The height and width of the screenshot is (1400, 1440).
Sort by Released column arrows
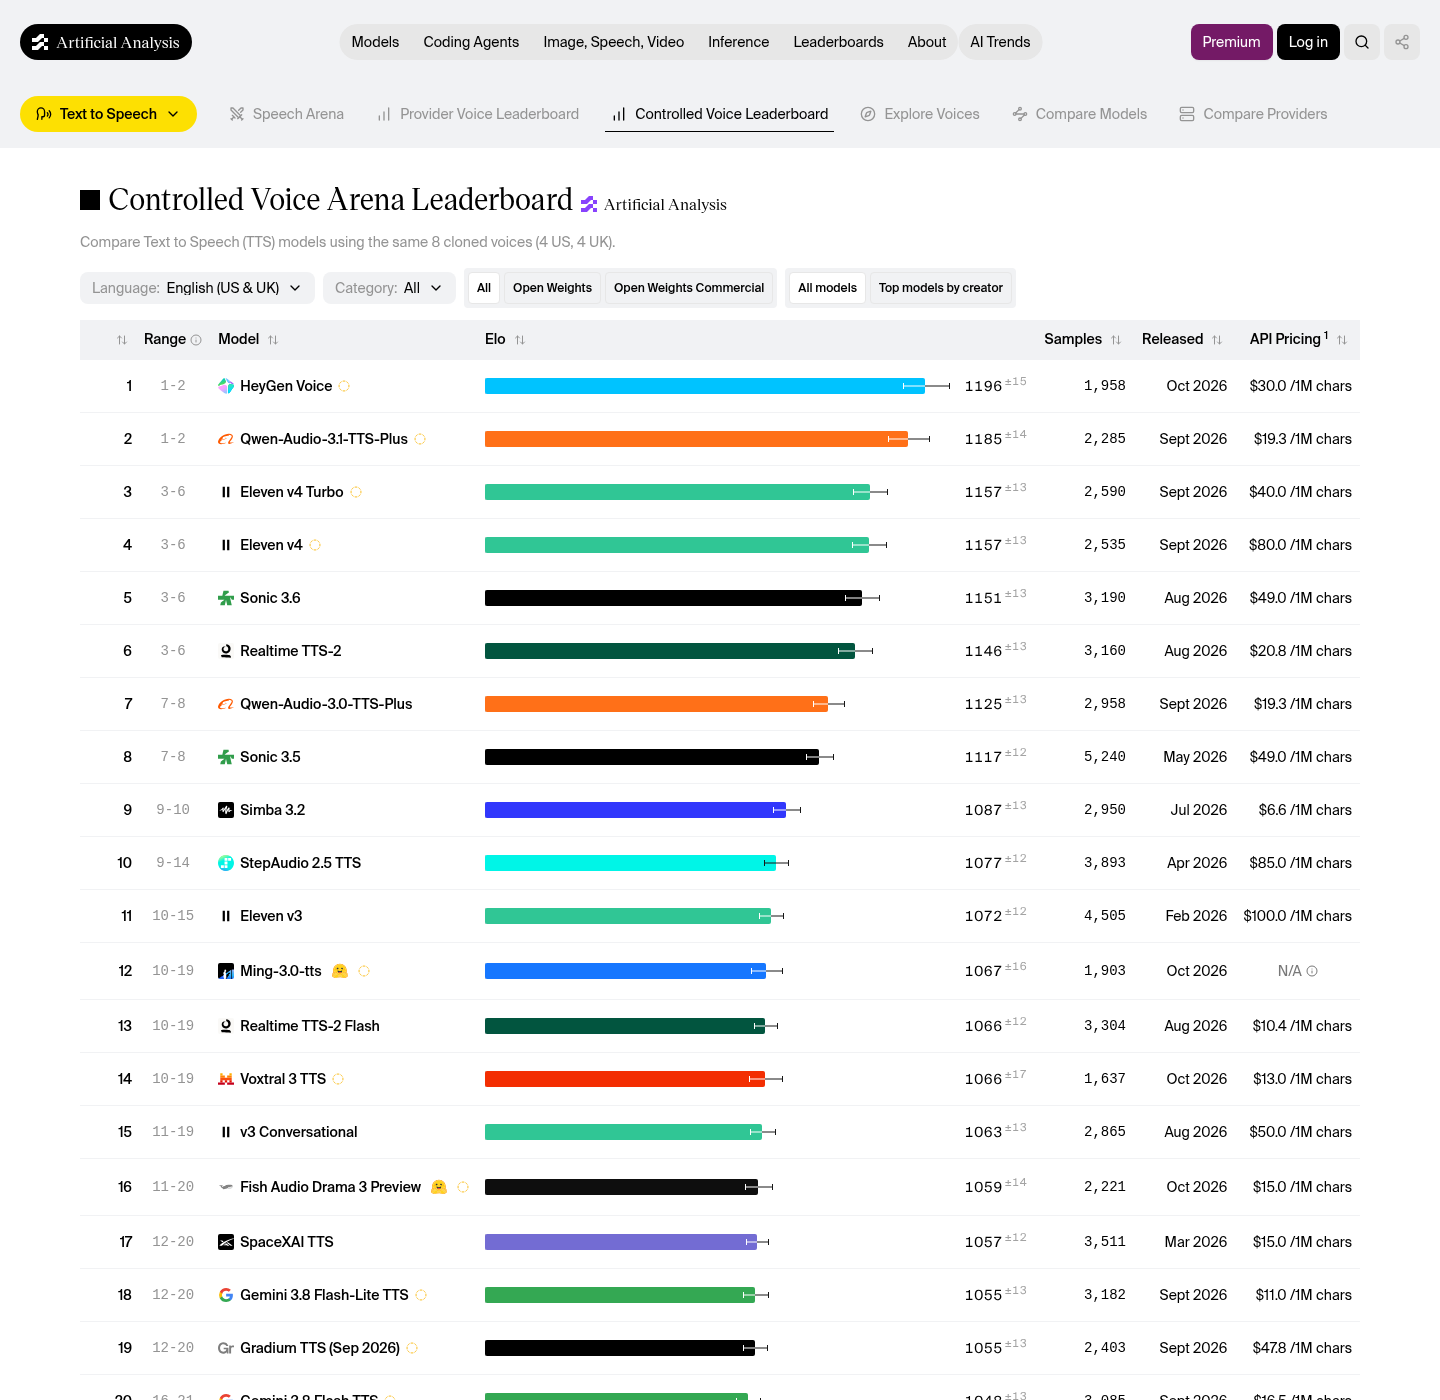click(x=1217, y=340)
